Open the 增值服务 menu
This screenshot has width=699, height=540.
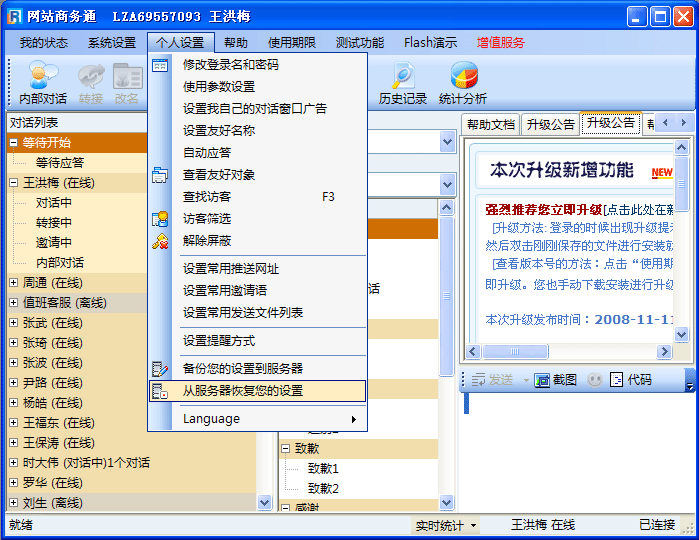tap(500, 43)
